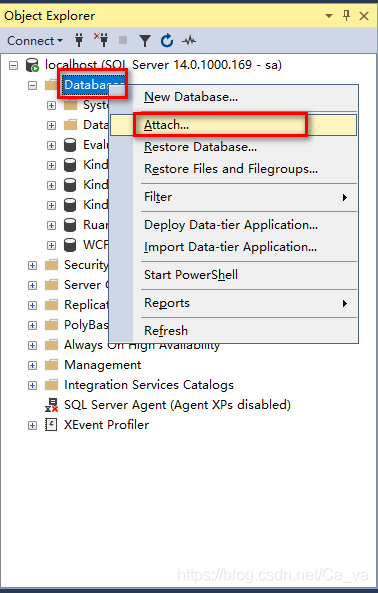The width and height of the screenshot is (378, 593).
Task: Select the XEvent Profiler item
Action: pyautogui.click(x=106, y=425)
